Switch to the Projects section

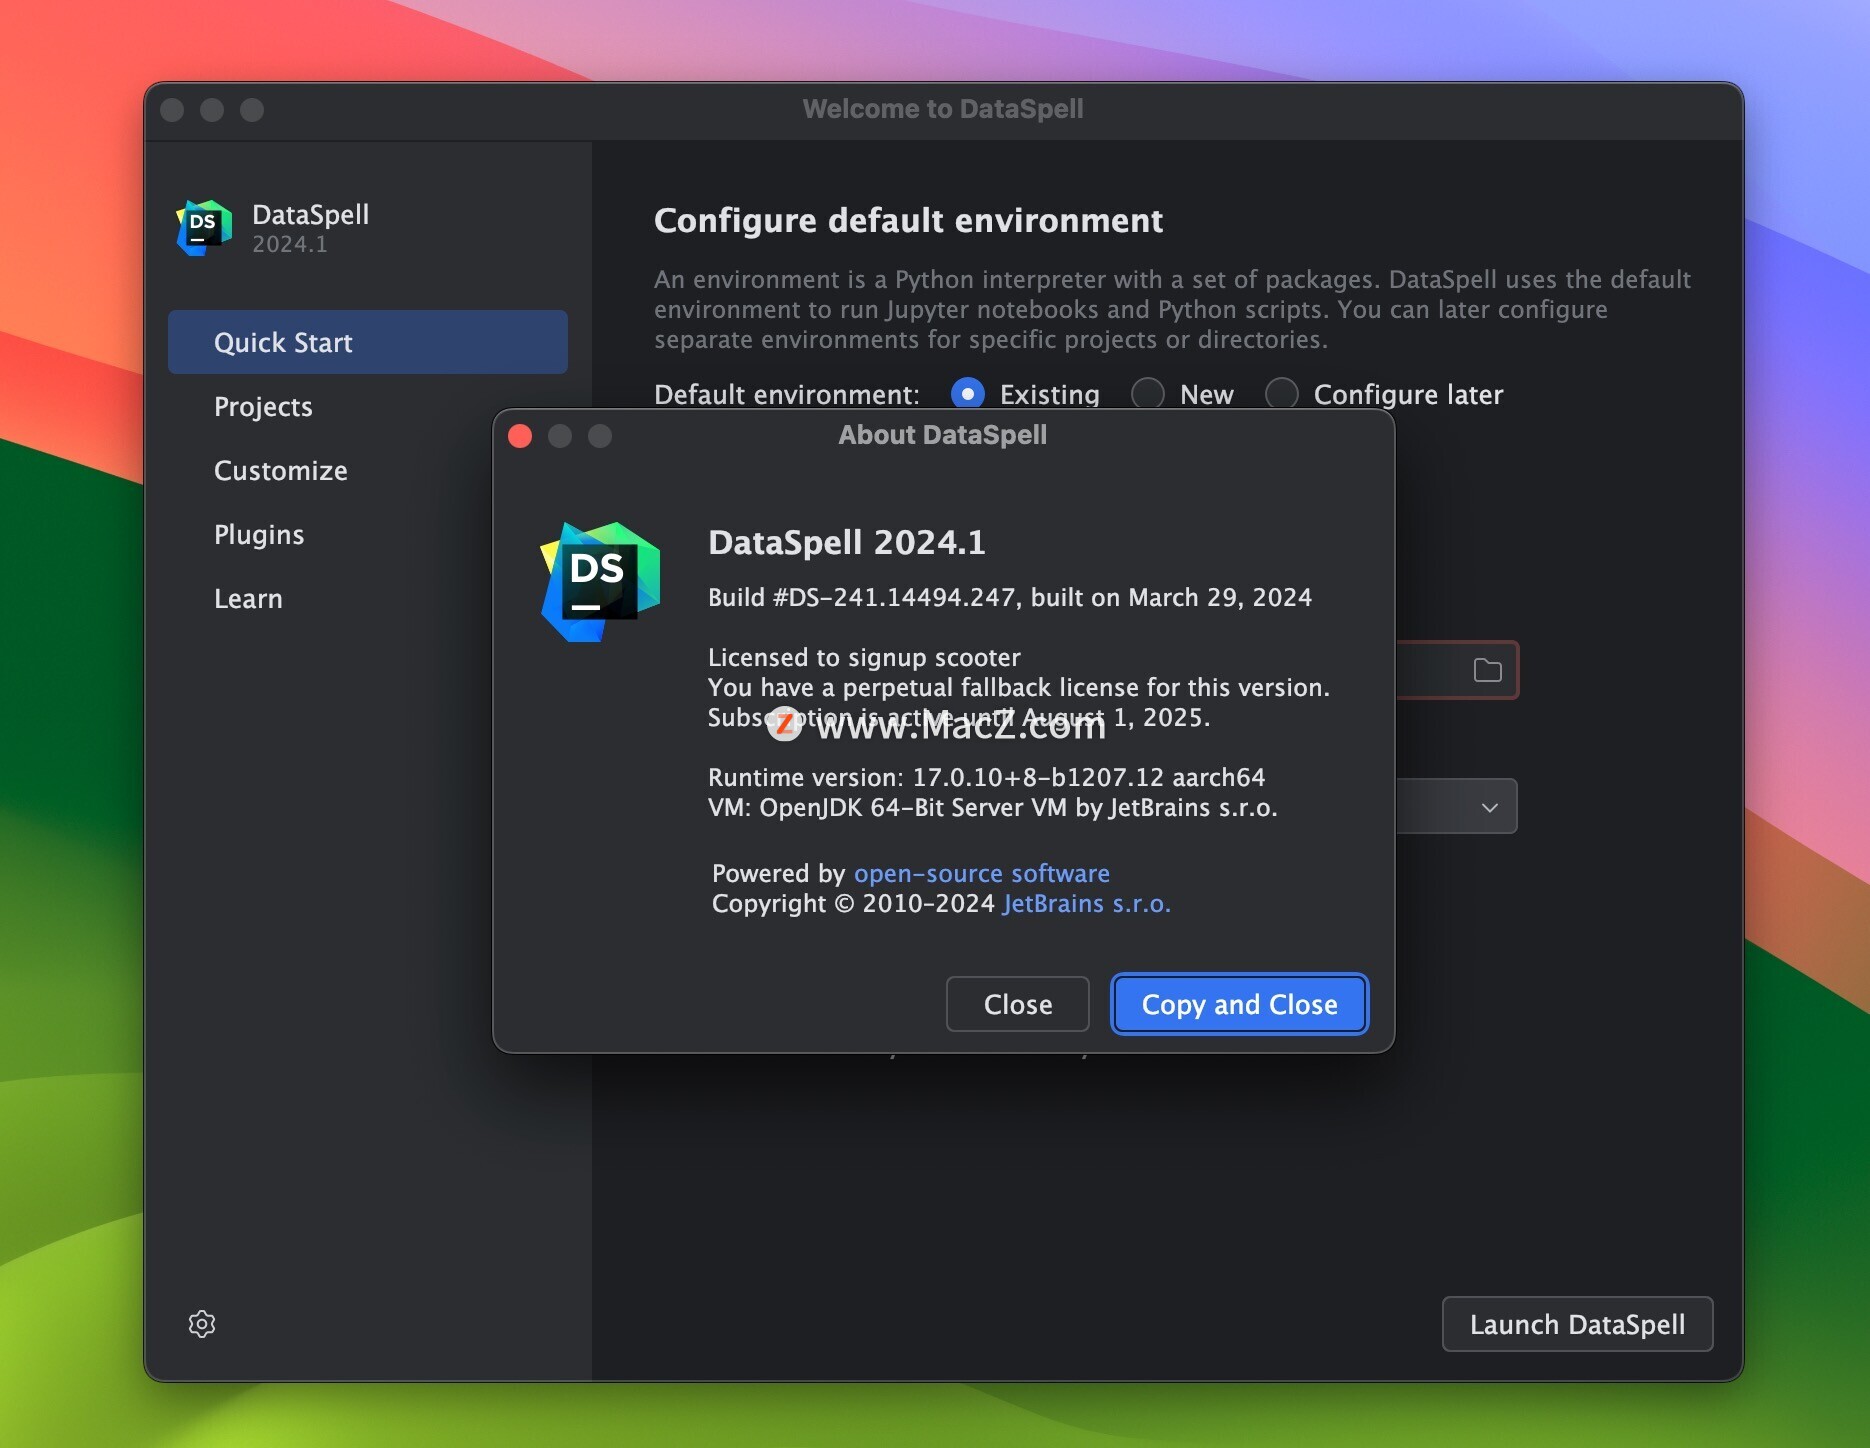pyautogui.click(x=263, y=406)
